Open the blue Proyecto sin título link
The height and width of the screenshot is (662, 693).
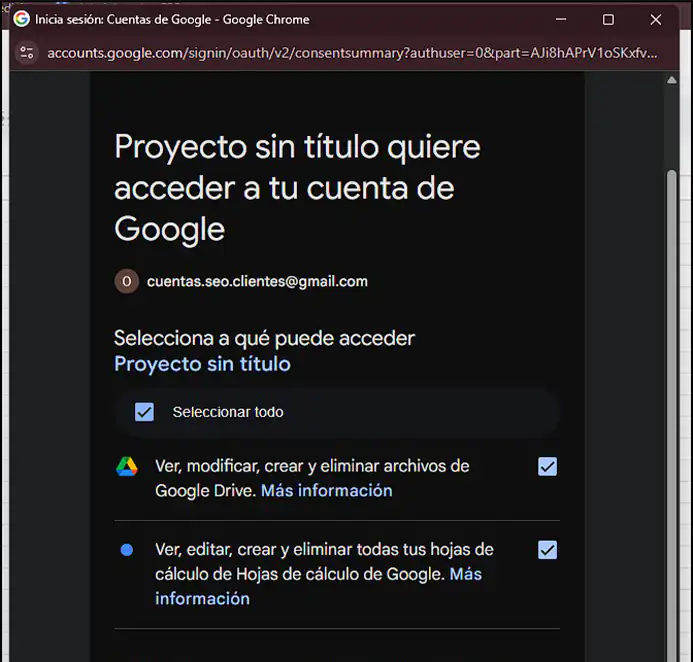[x=202, y=364]
